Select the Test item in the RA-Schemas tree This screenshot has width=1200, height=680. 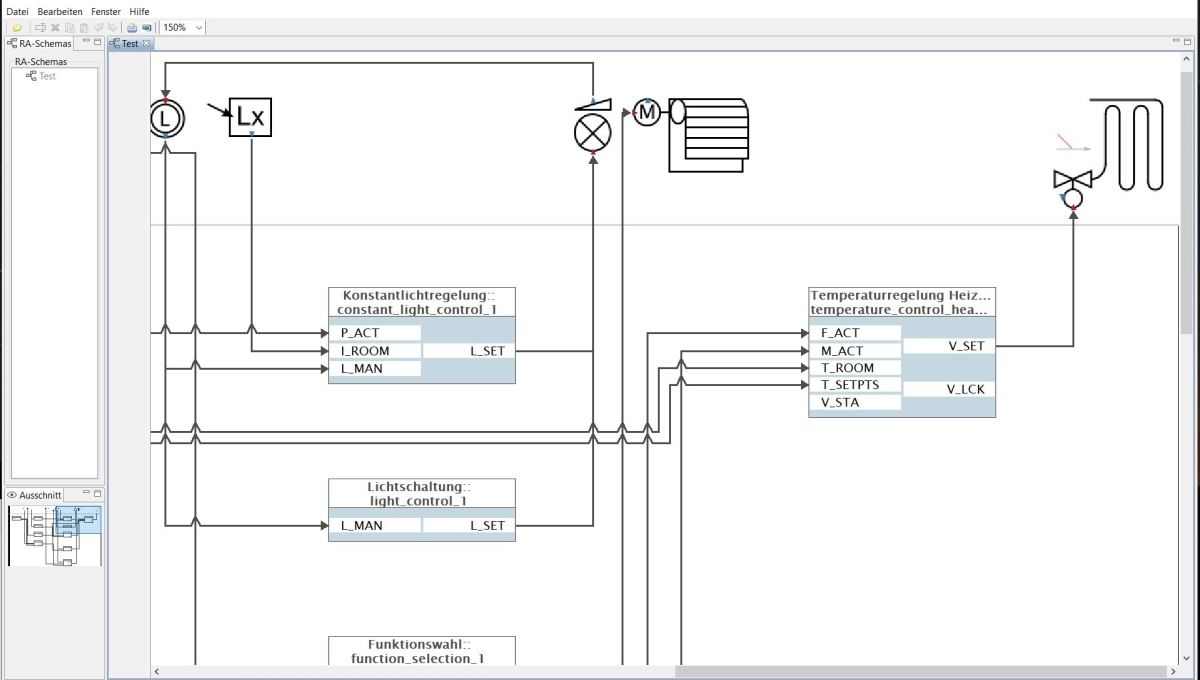pos(47,76)
